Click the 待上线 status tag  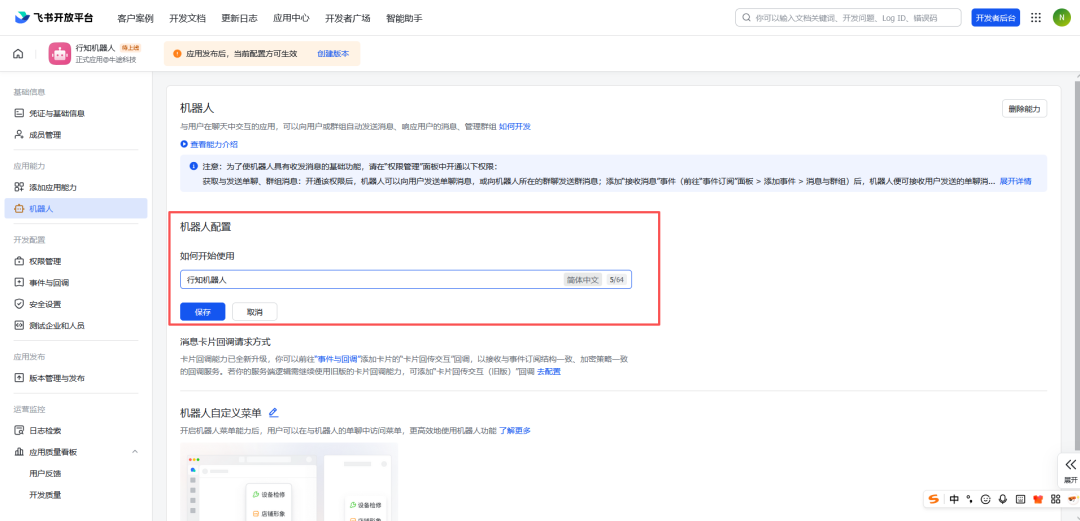130,48
